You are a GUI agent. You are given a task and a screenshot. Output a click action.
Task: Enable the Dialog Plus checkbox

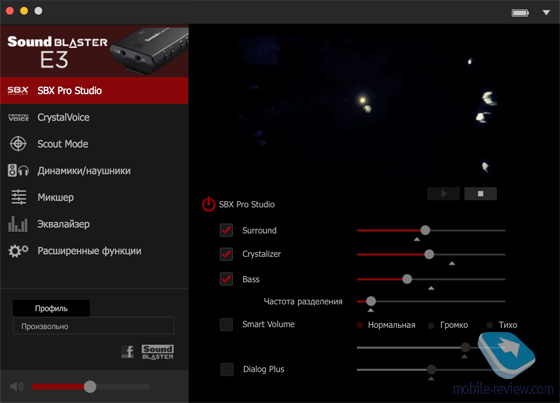pyautogui.click(x=227, y=369)
